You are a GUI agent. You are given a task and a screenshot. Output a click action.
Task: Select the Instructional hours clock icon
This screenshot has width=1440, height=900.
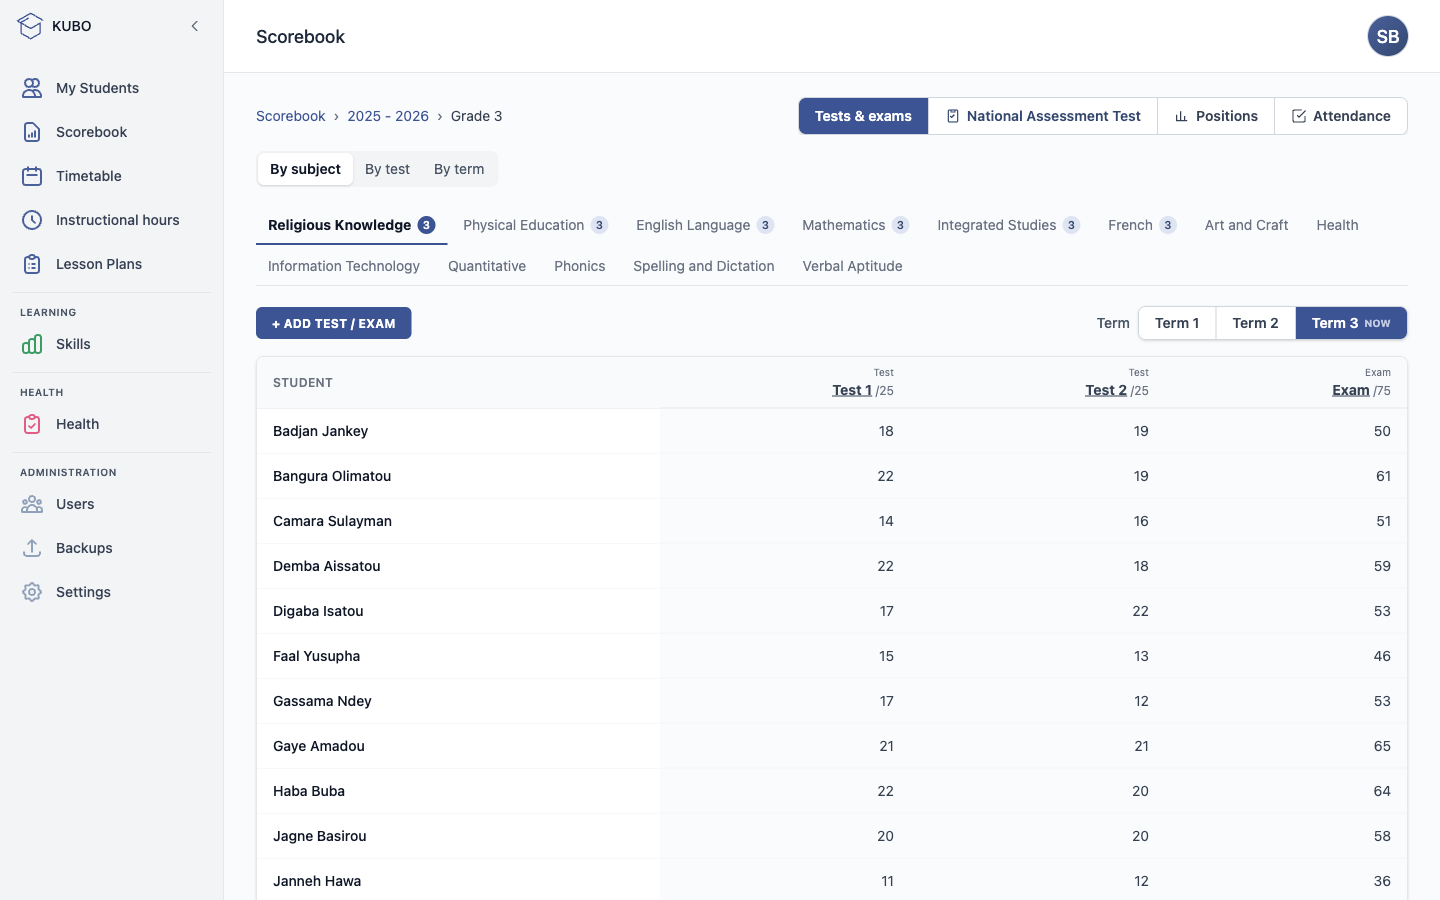[x=32, y=220]
